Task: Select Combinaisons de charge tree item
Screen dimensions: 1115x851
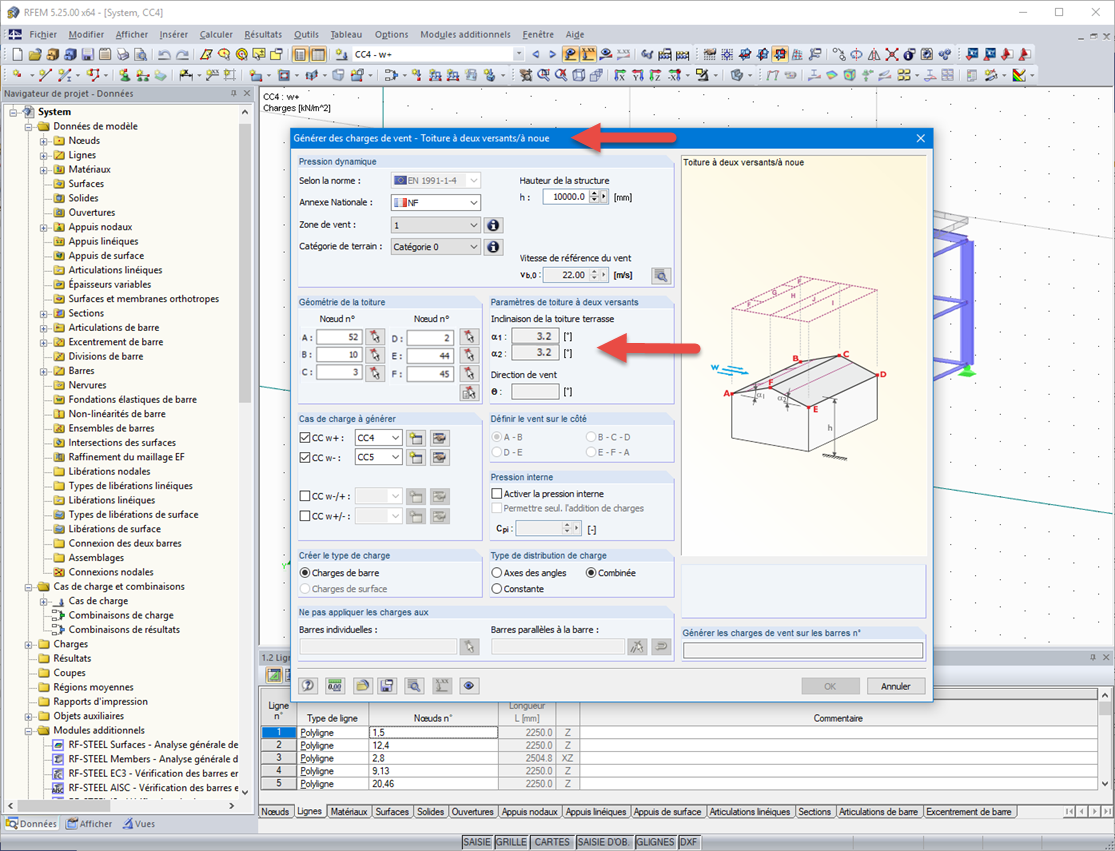Action: coord(121,615)
